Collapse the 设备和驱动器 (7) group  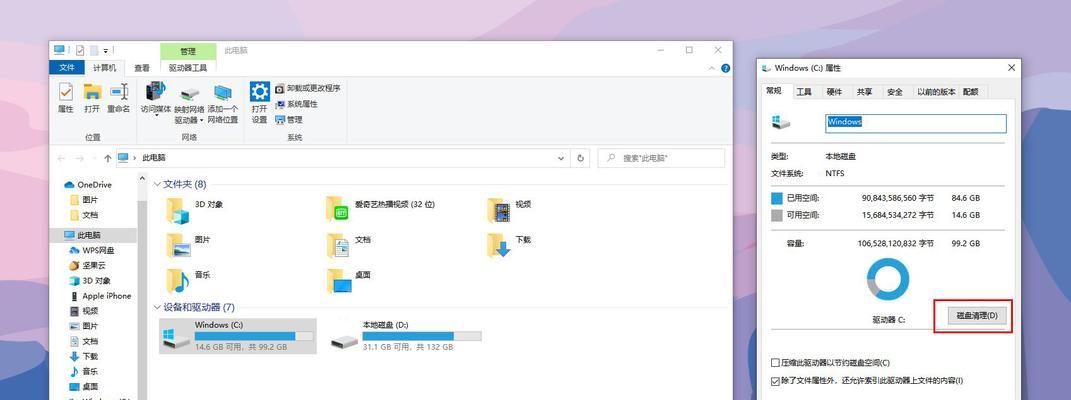pyautogui.click(x=157, y=307)
